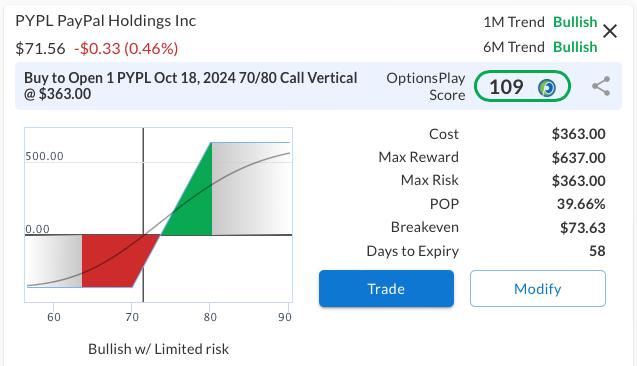The height and width of the screenshot is (366, 637).
Task: Click the share icon
Action: point(601,86)
